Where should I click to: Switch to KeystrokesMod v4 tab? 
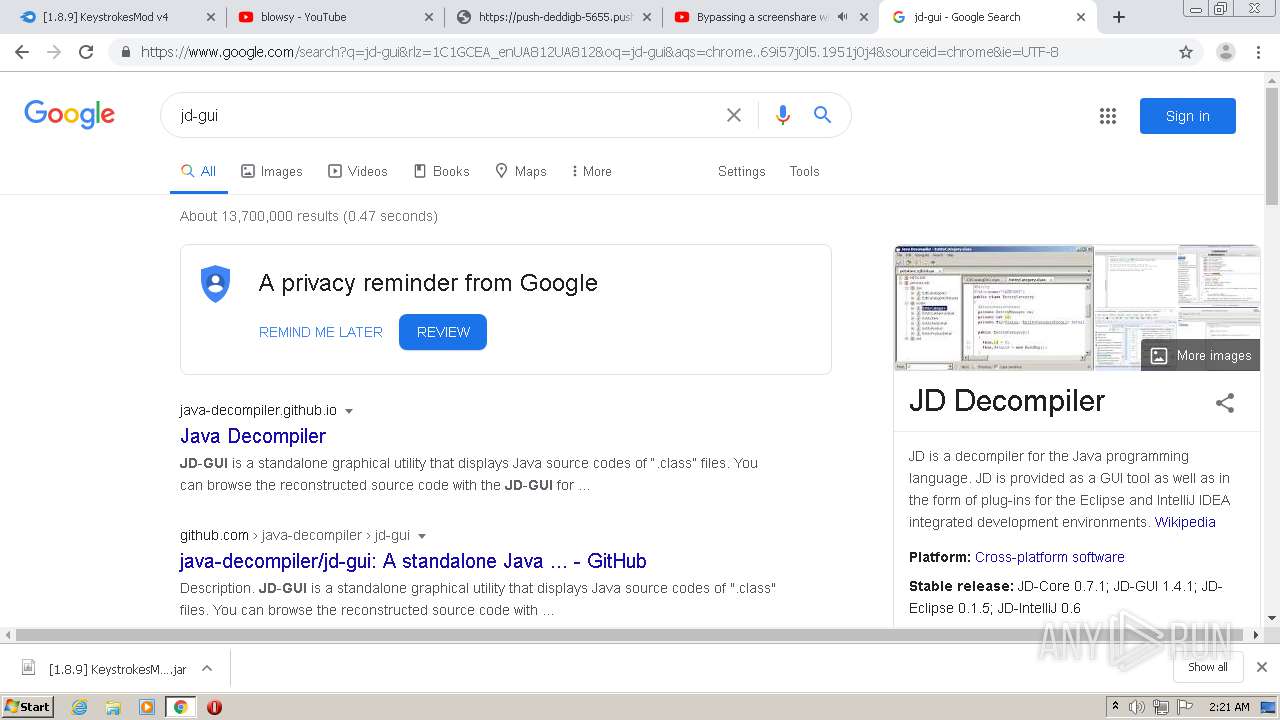coord(106,17)
